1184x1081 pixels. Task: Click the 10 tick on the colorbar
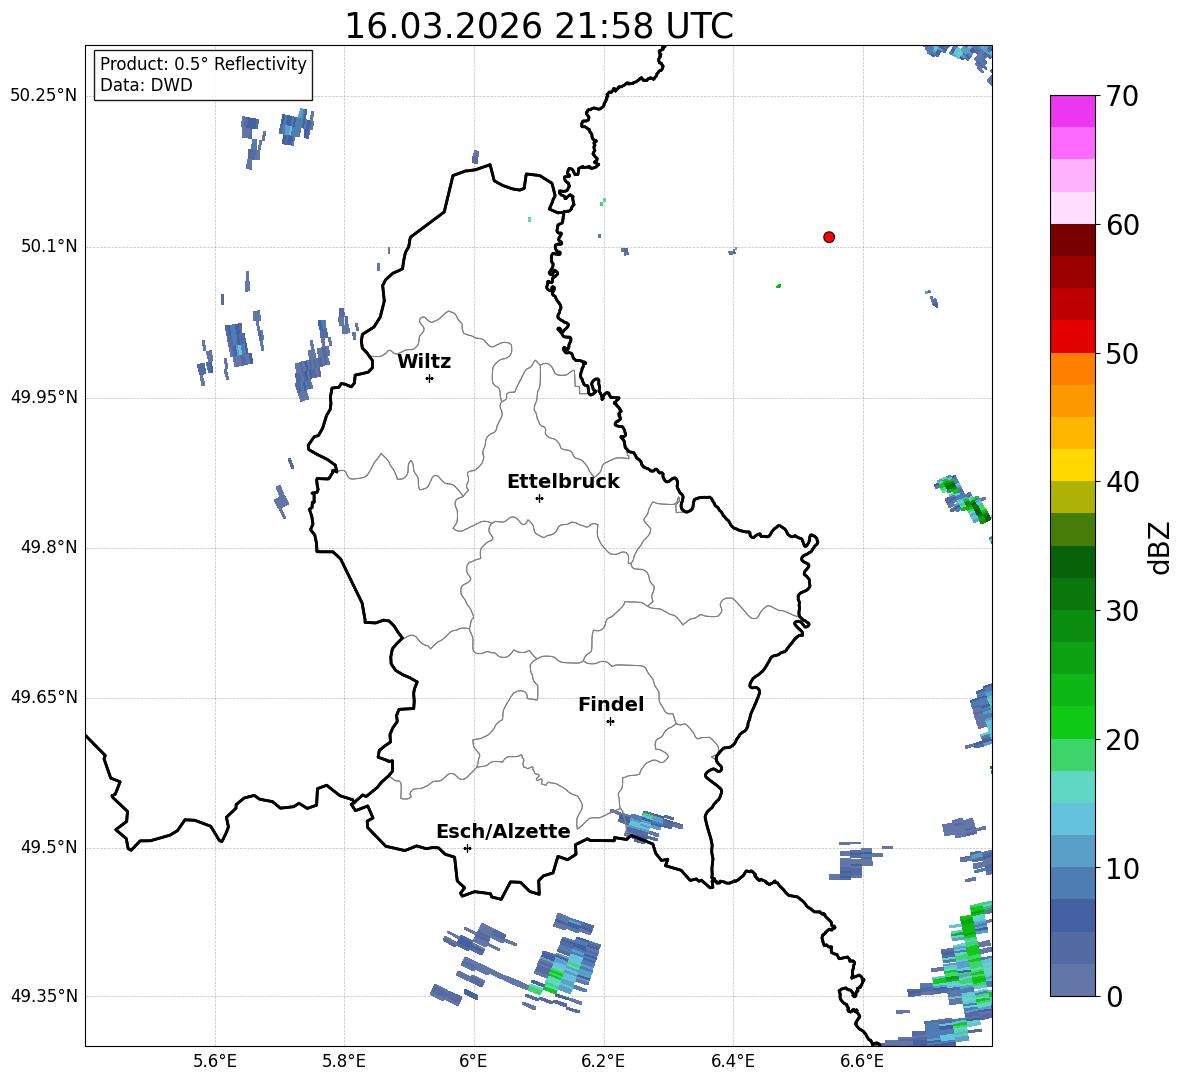click(1122, 868)
